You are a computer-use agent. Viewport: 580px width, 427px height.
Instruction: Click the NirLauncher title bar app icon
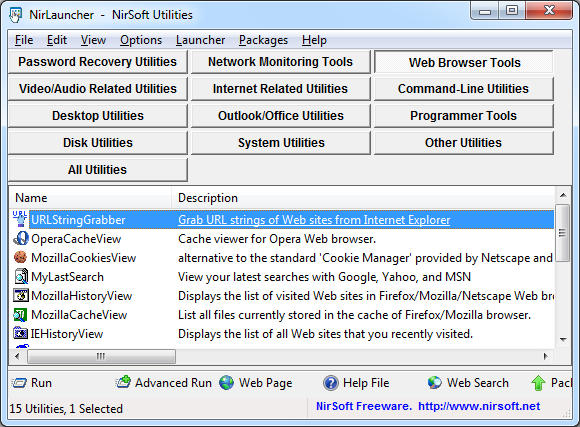point(16,15)
